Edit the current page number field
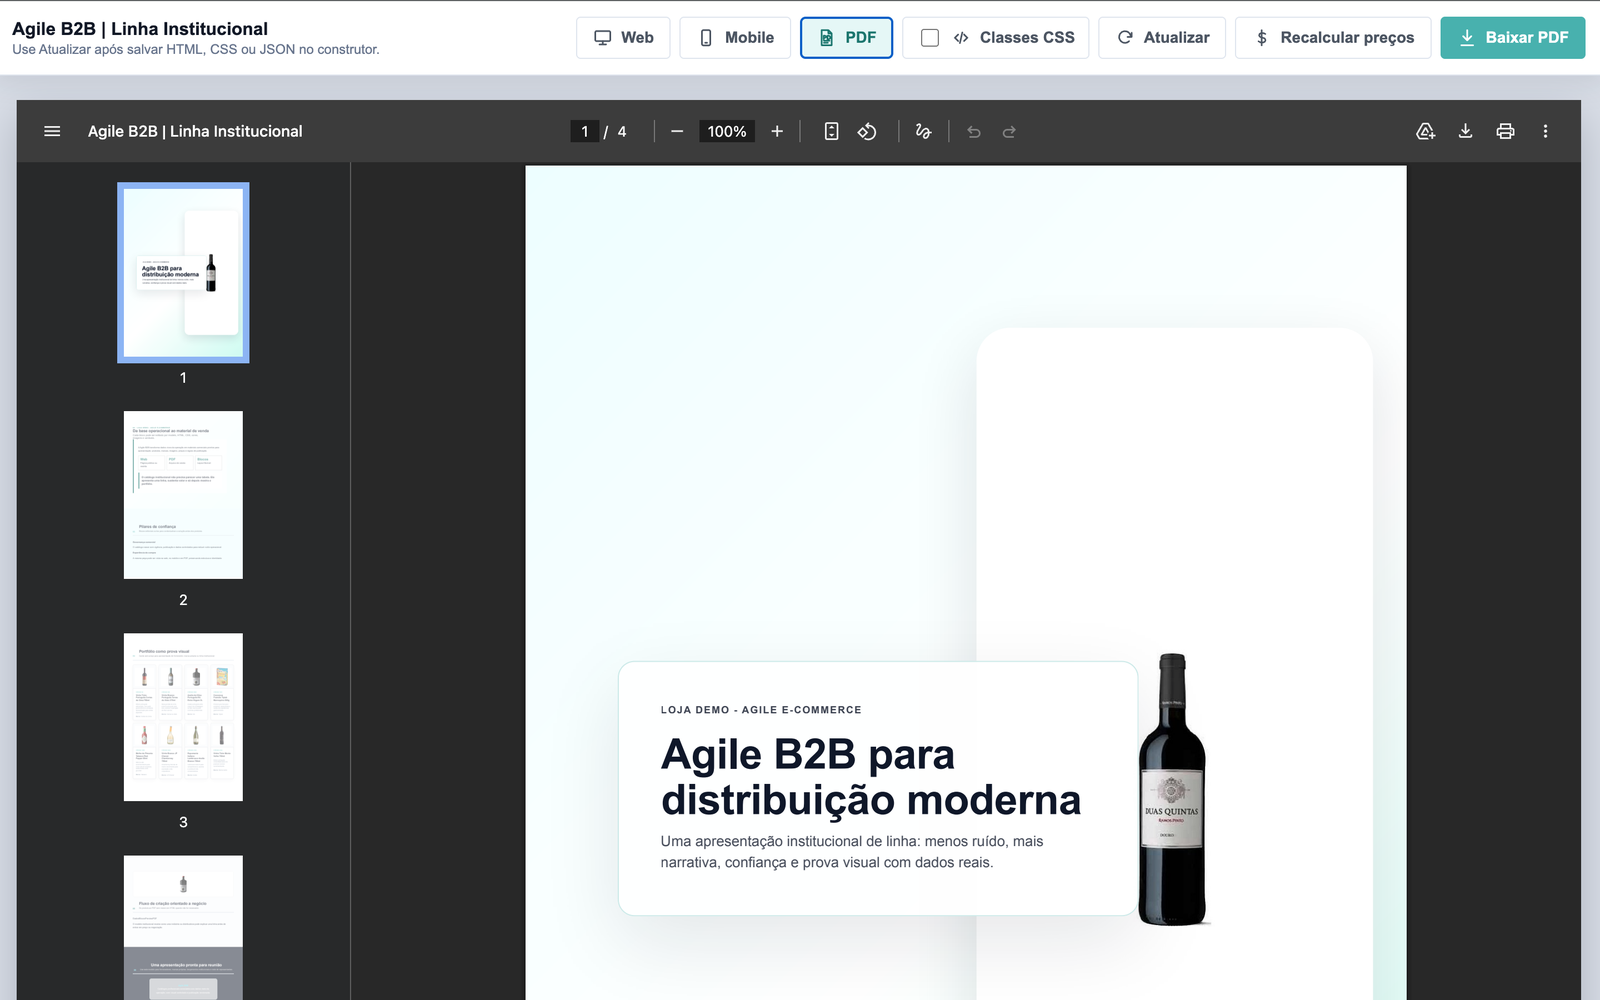 pyautogui.click(x=585, y=131)
